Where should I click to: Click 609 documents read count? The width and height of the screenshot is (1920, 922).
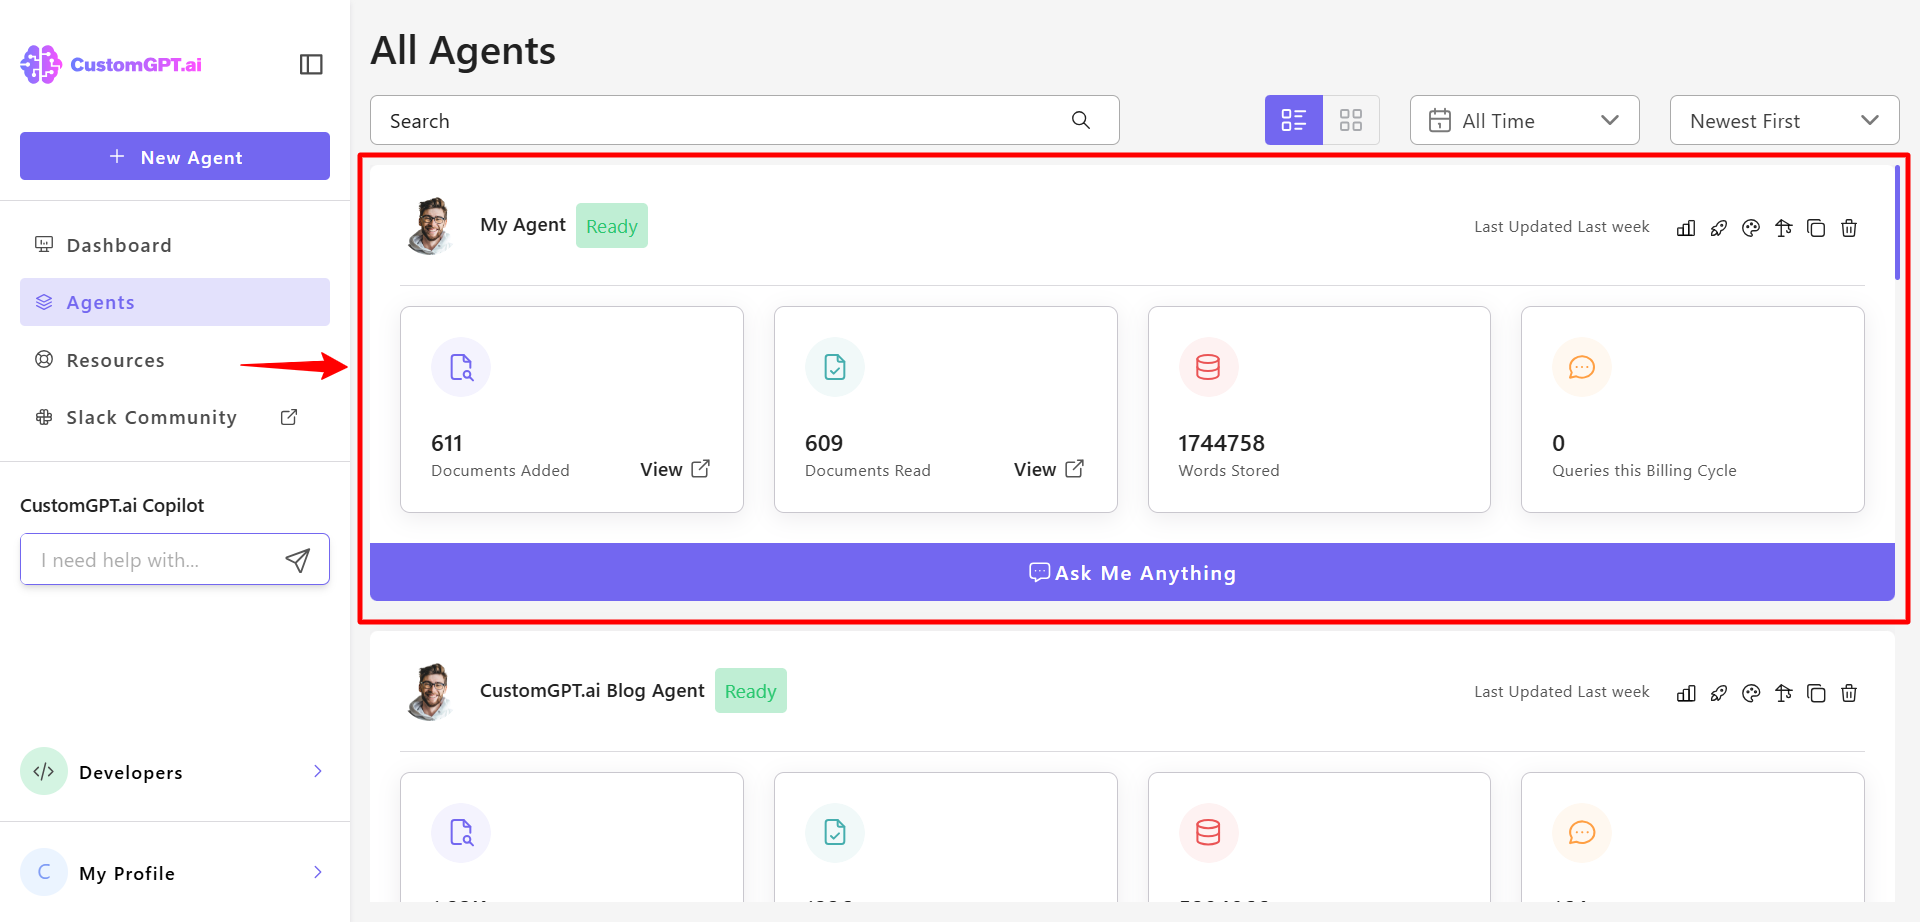click(824, 443)
